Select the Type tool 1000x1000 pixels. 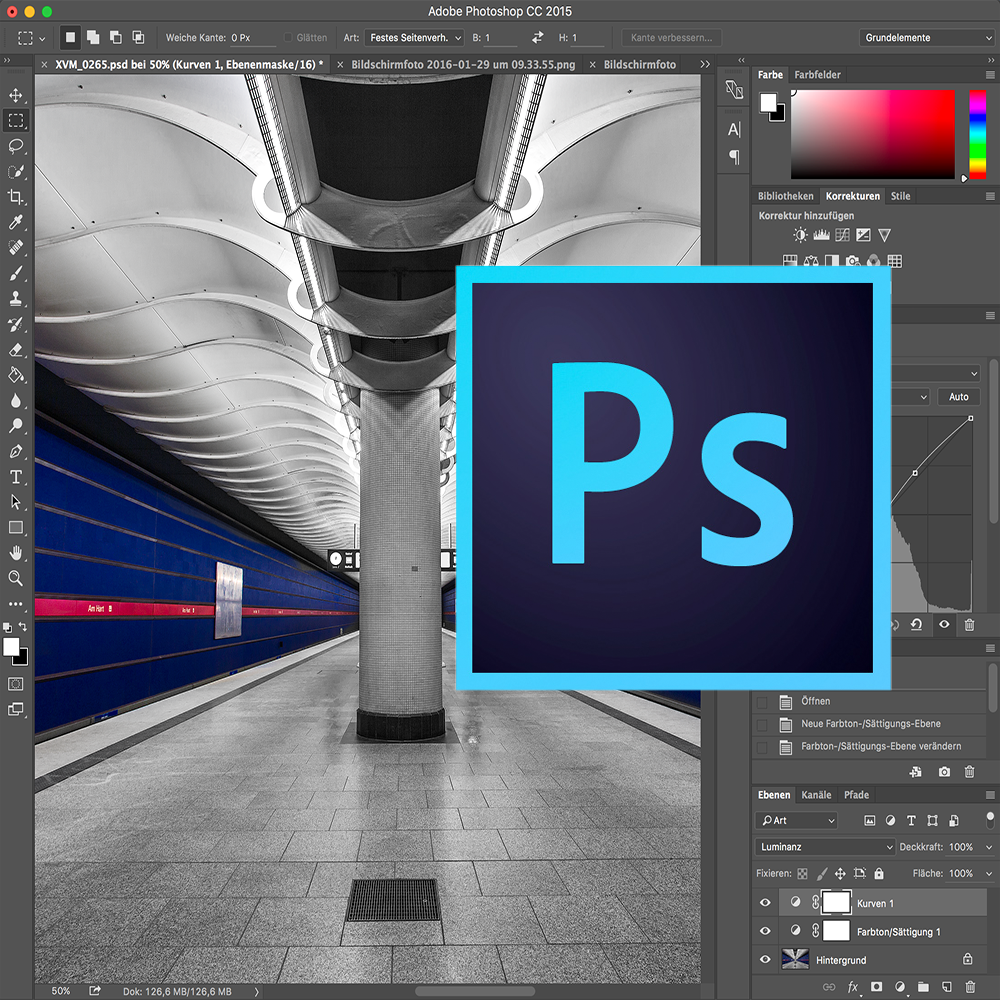[x=15, y=477]
